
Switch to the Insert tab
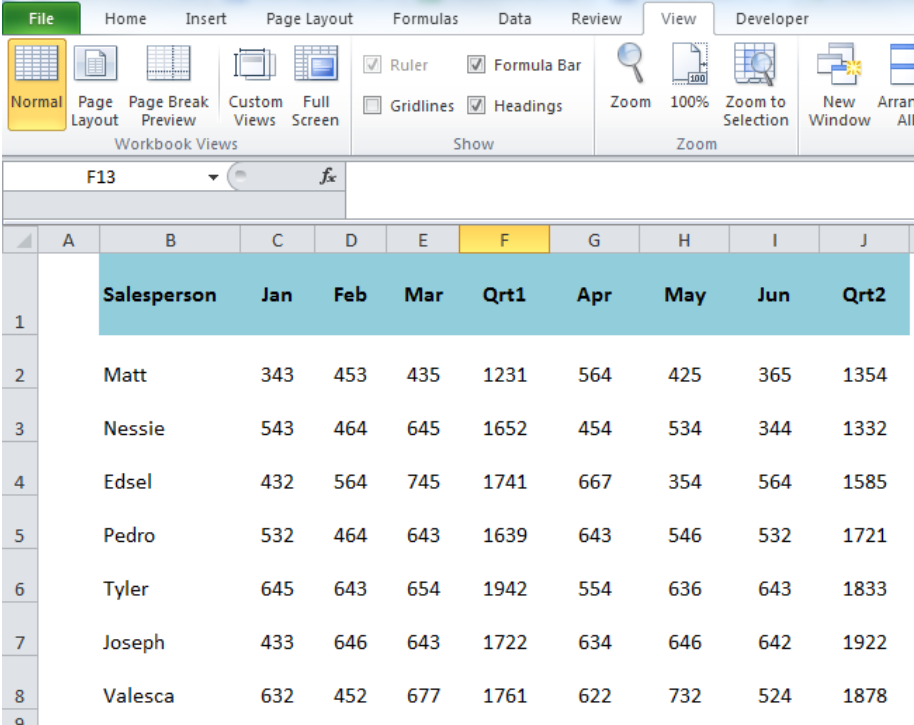click(x=206, y=19)
